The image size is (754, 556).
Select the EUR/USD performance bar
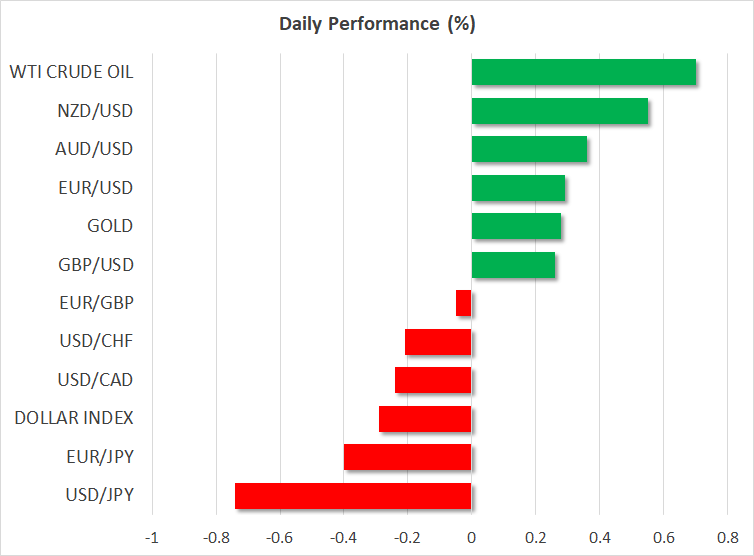pyautogui.click(x=518, y=188)
